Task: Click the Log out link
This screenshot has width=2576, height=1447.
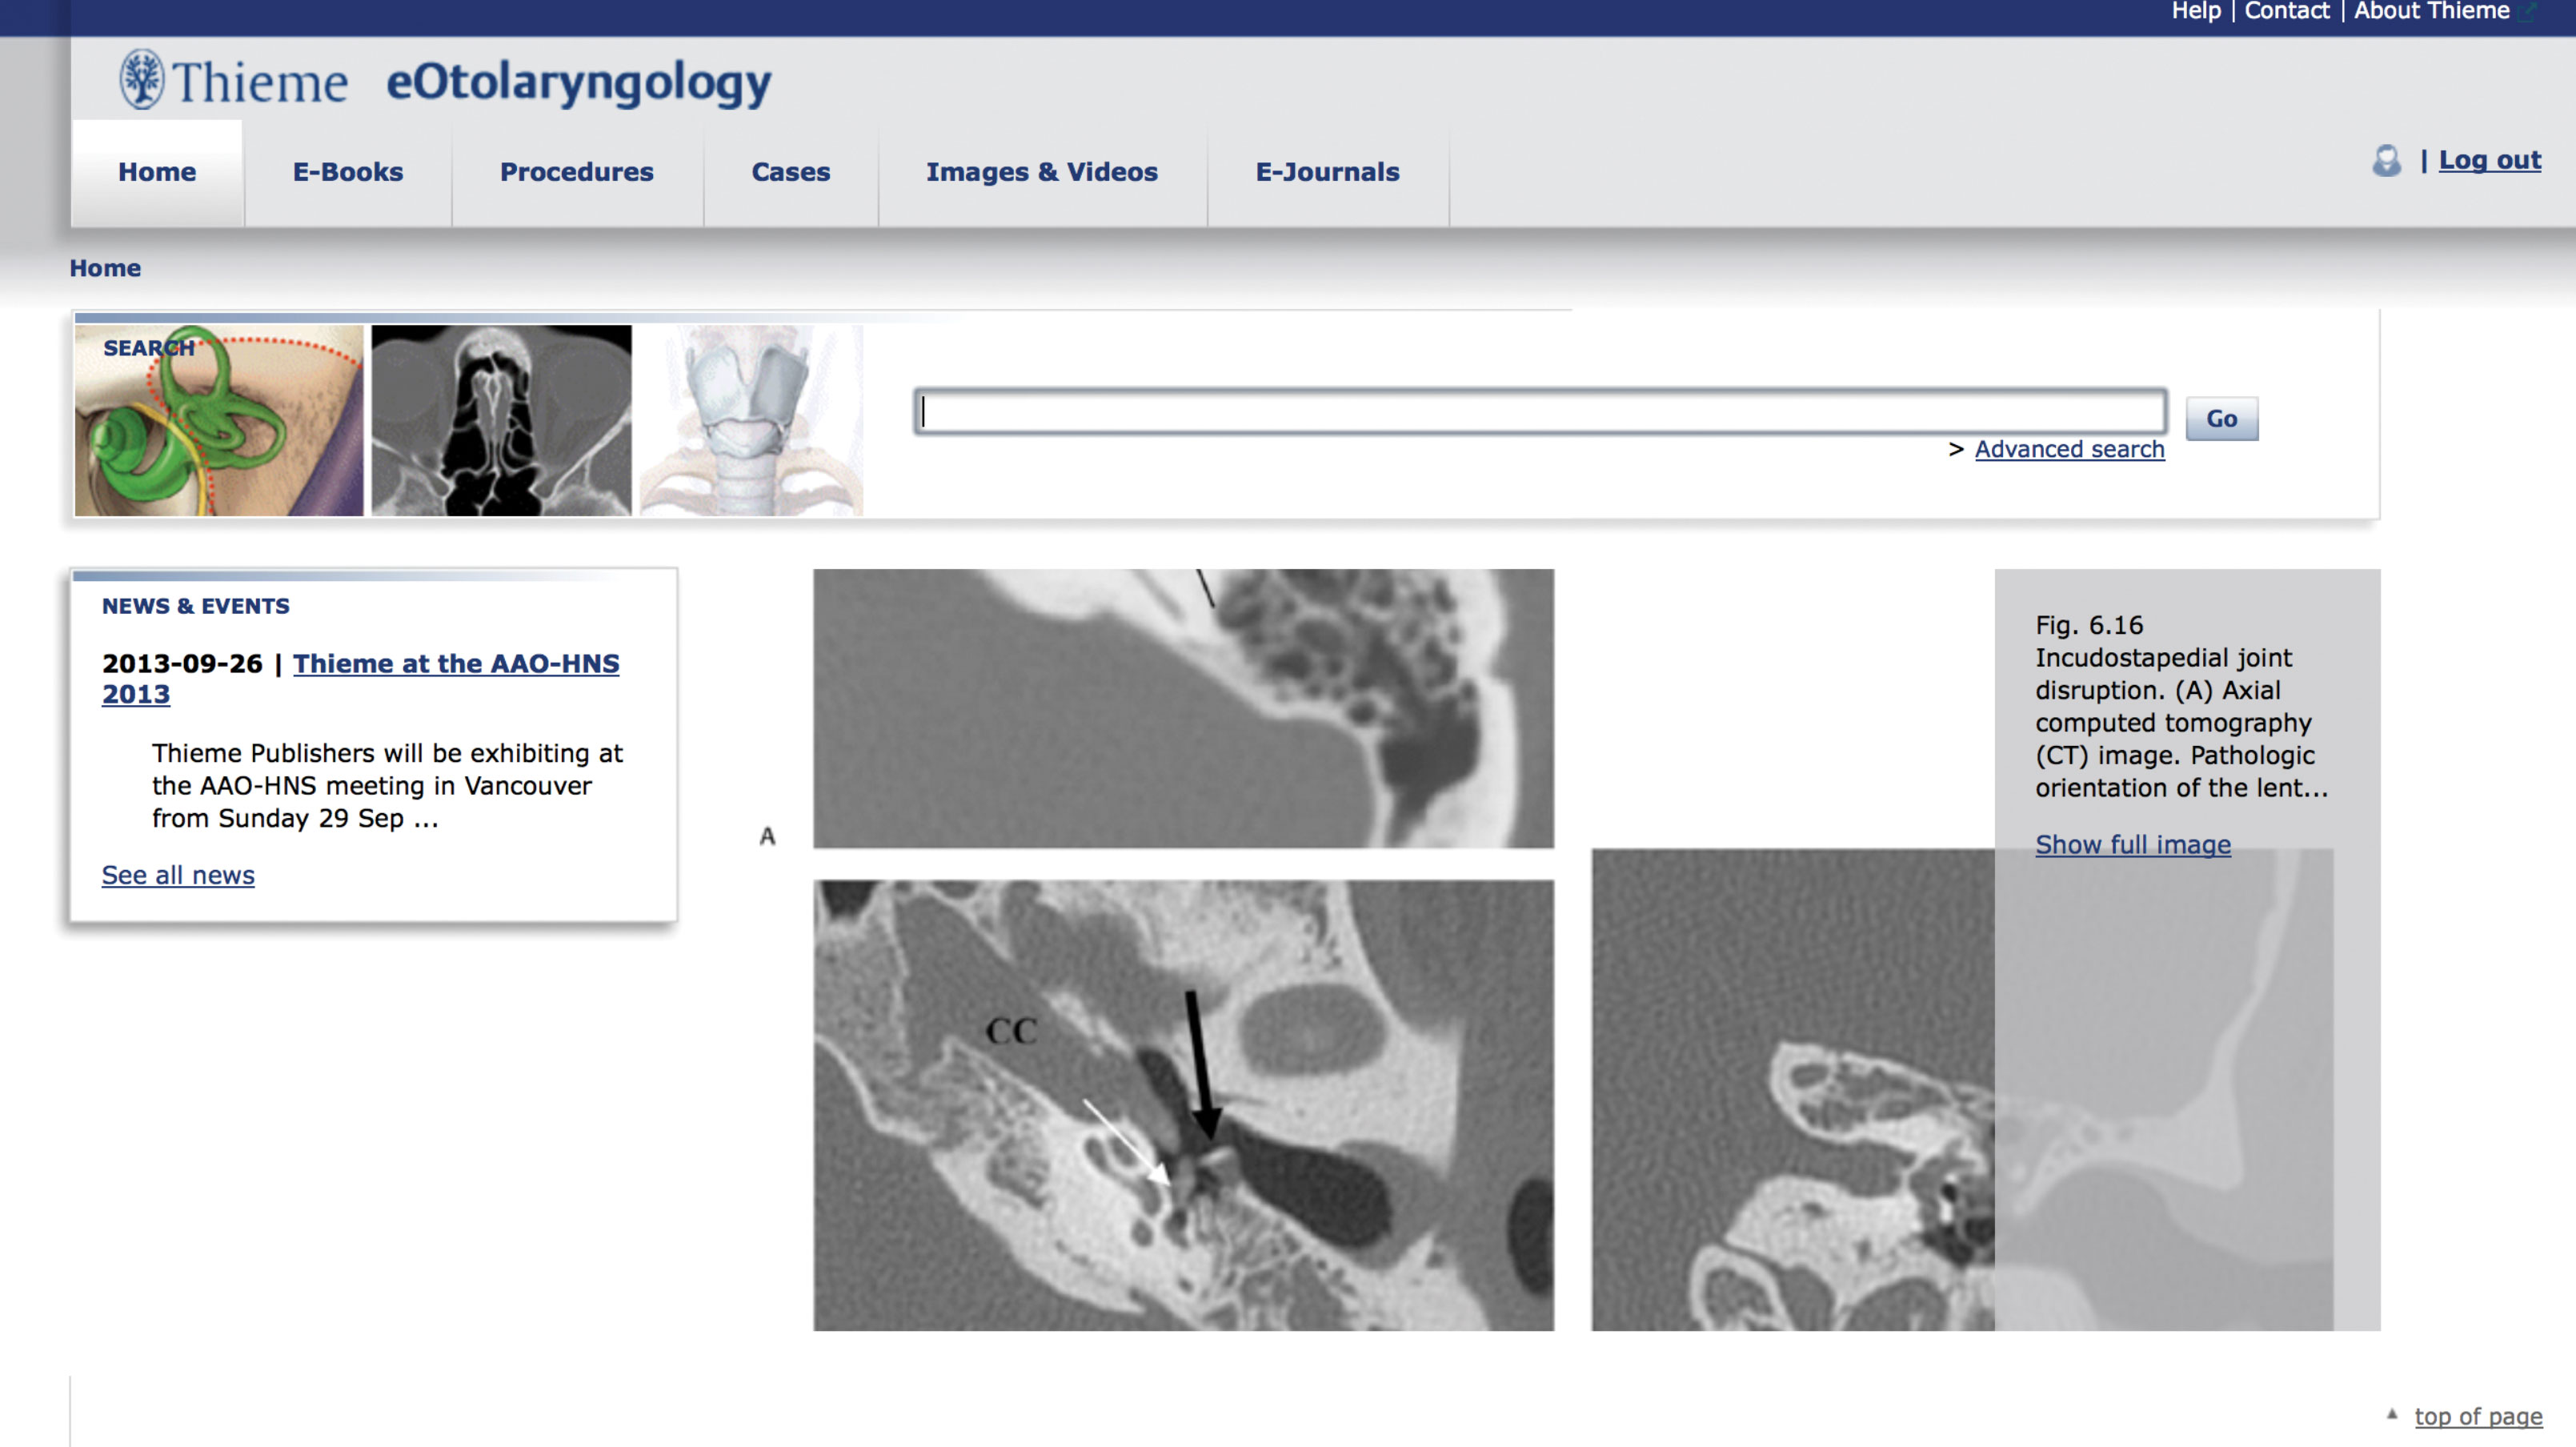Action: (2489, 160)
